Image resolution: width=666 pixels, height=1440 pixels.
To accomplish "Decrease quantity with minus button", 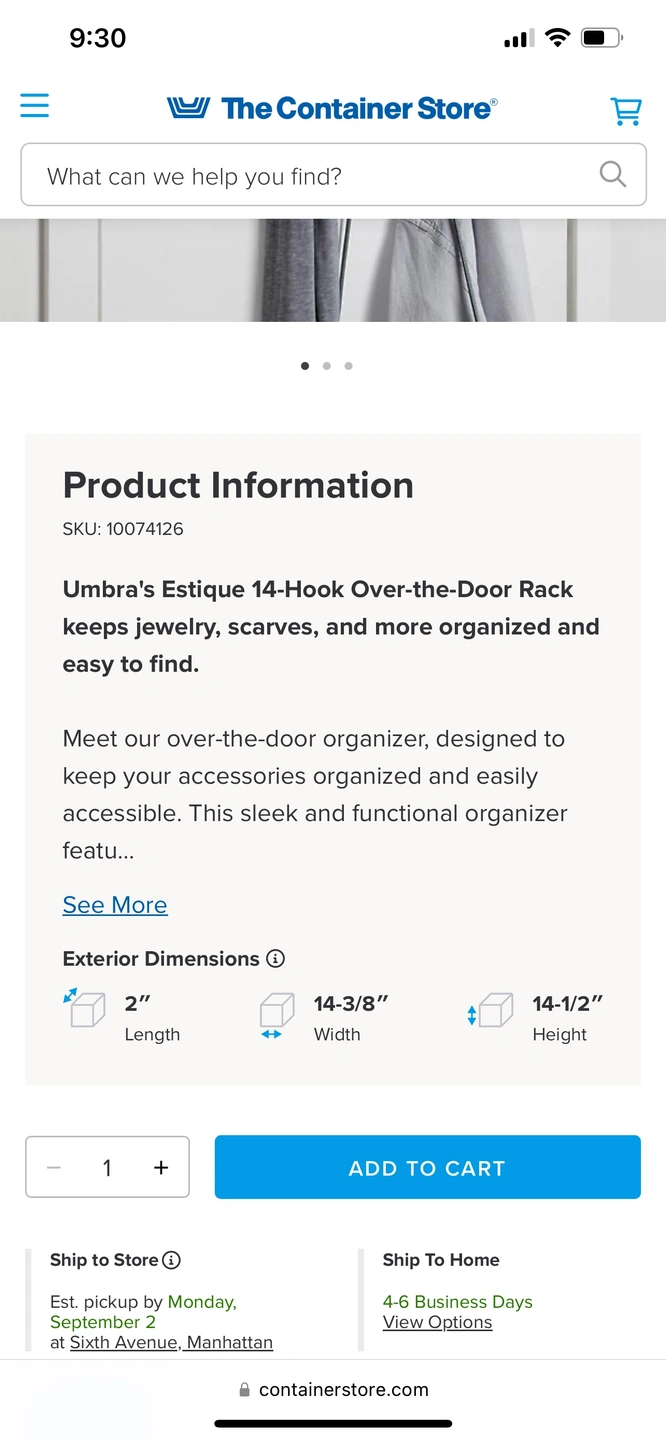I will coord(54,1167).
